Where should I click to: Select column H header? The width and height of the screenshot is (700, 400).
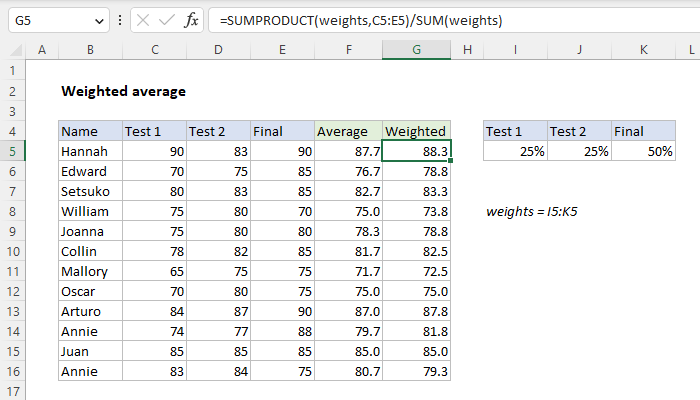pos(467,50)
